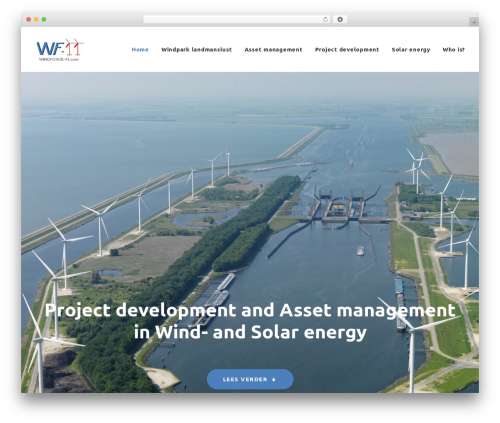
Task: Click the Who is? menu item
Action: [x=453, y=50]
